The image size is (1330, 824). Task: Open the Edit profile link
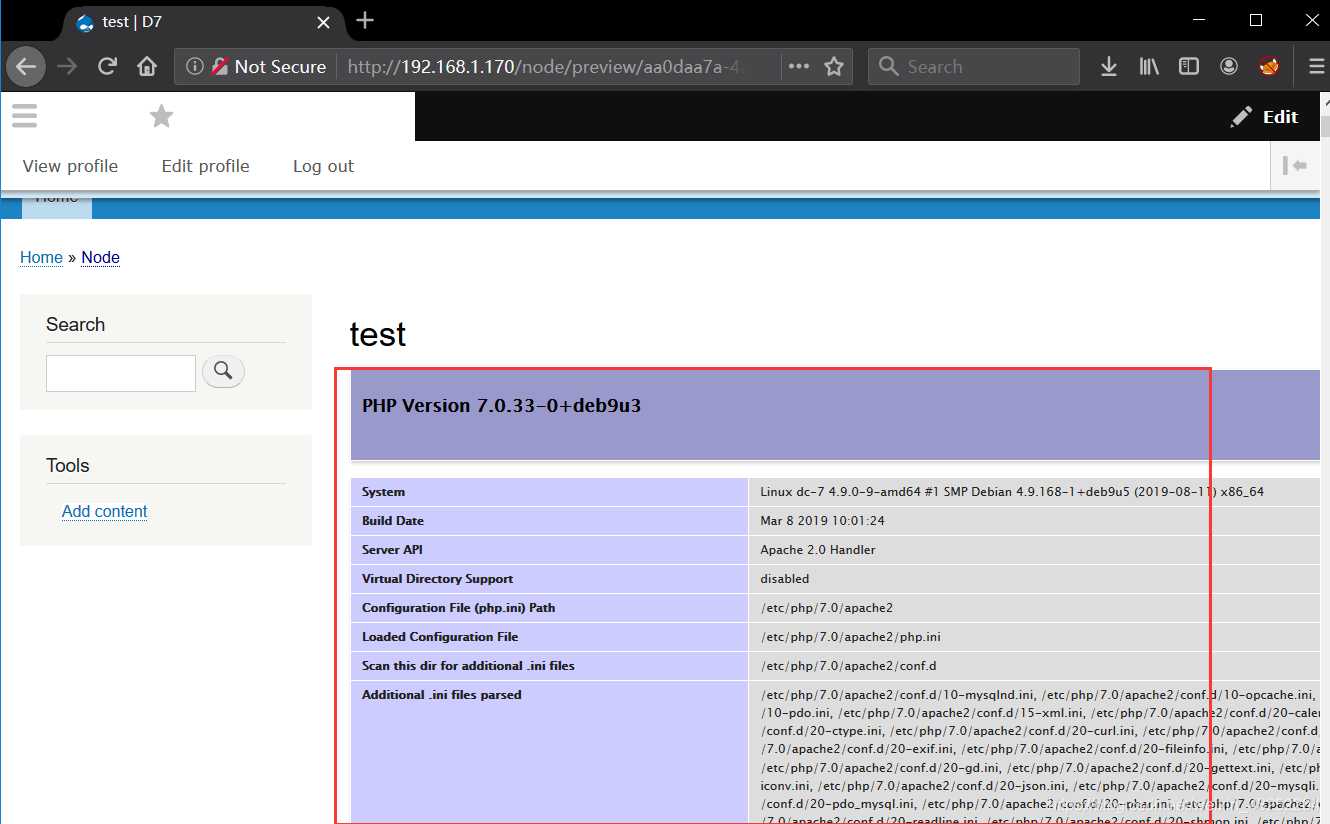coord(206,166)
